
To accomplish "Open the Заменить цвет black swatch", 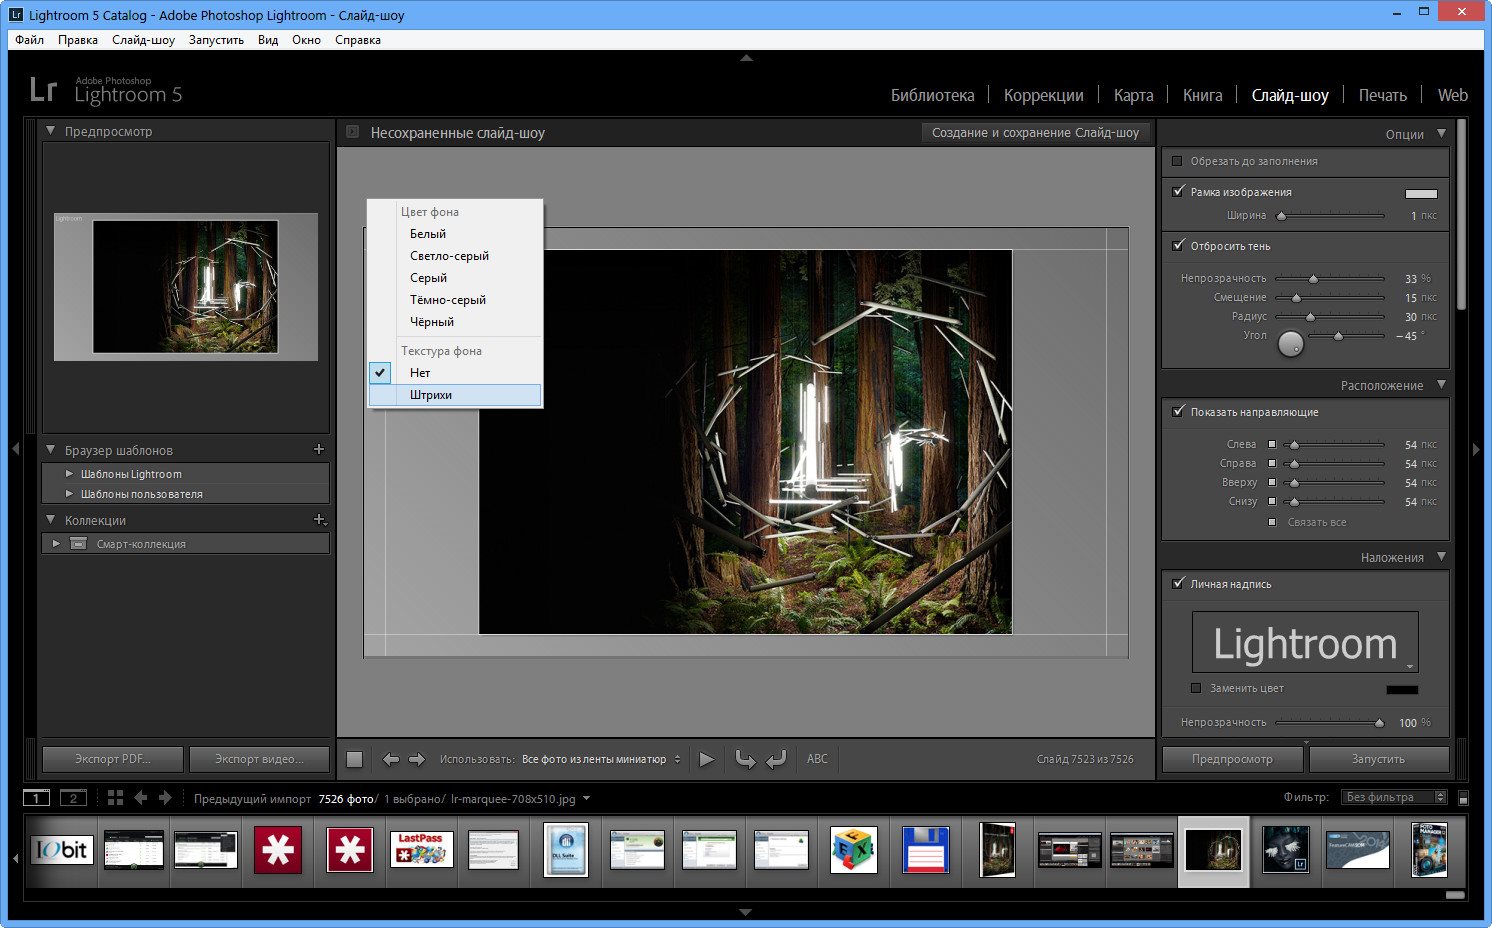I will [x=1402, y=689].
